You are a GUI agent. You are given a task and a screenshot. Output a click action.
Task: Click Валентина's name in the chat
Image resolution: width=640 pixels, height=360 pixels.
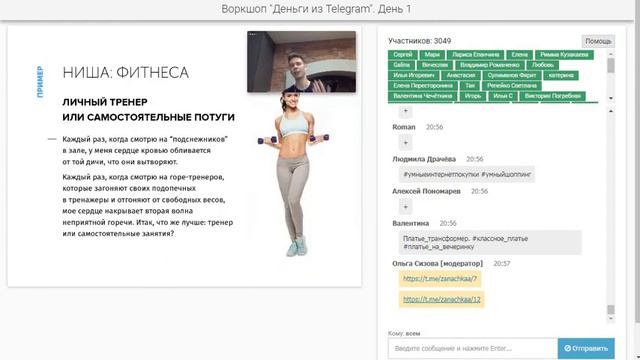click(x=411, y=223)
